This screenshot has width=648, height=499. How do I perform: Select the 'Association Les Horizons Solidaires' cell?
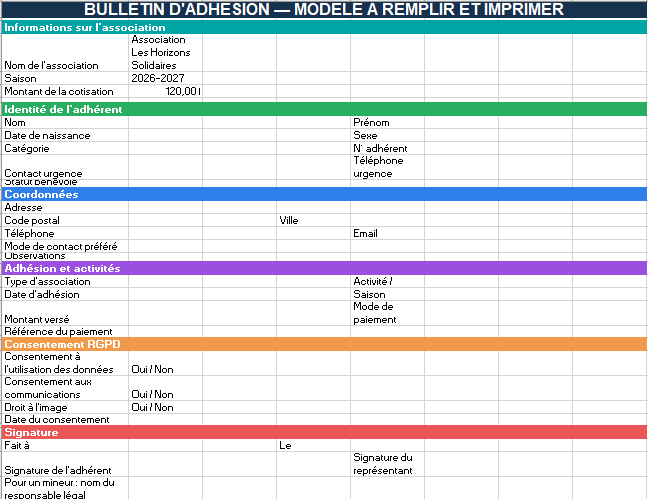[165, 53]
